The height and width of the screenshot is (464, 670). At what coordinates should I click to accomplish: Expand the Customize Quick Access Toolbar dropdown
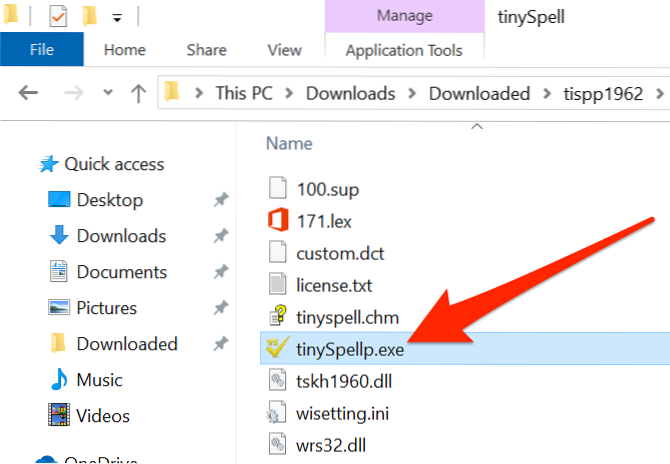[118, 18]
